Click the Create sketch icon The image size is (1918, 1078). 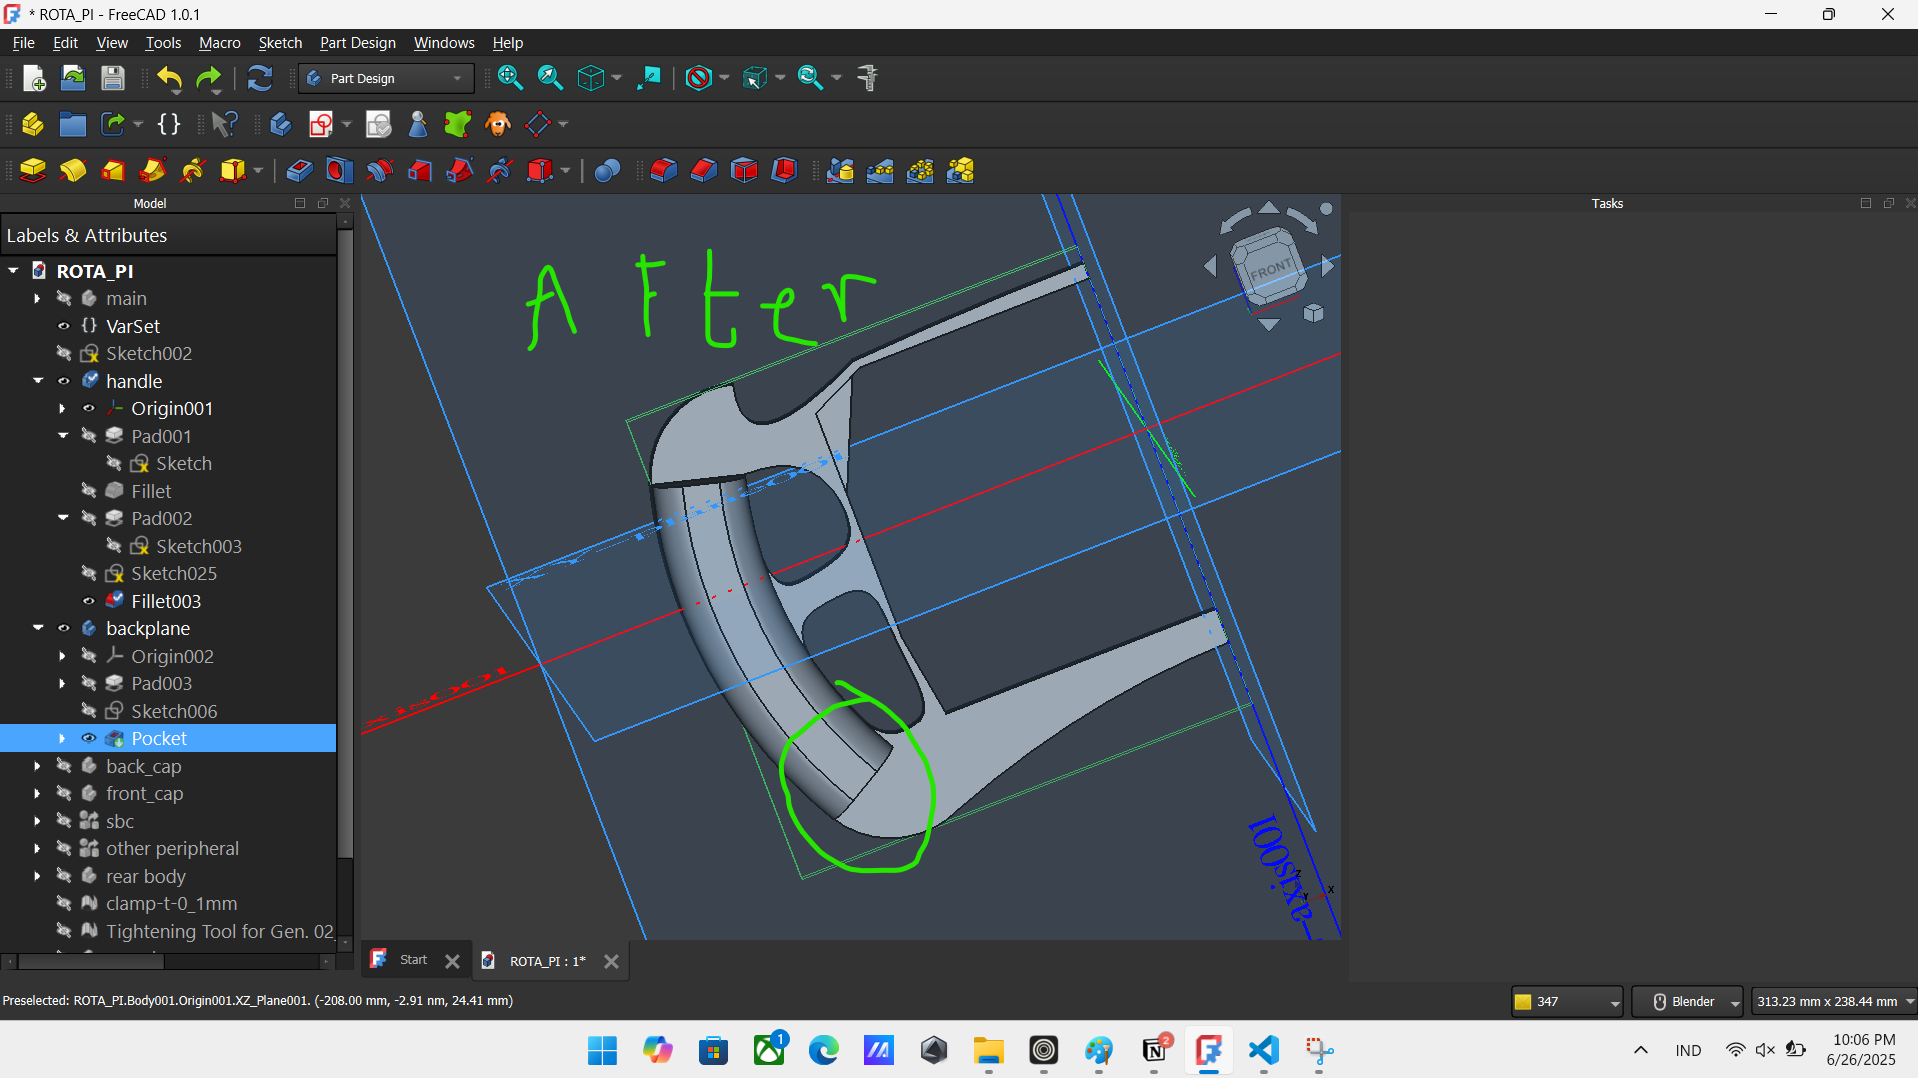[x=321, y=124]
